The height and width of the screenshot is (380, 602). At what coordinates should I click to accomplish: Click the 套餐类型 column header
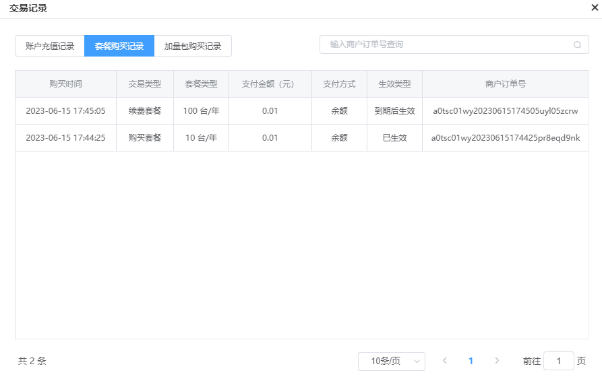(201, 84)
